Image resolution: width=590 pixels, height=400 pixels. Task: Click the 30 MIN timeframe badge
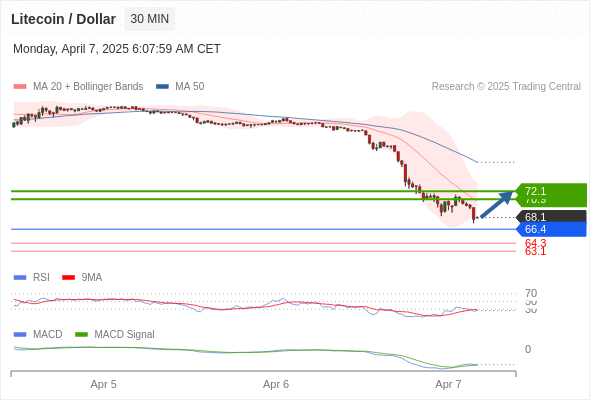coord(150,19)
